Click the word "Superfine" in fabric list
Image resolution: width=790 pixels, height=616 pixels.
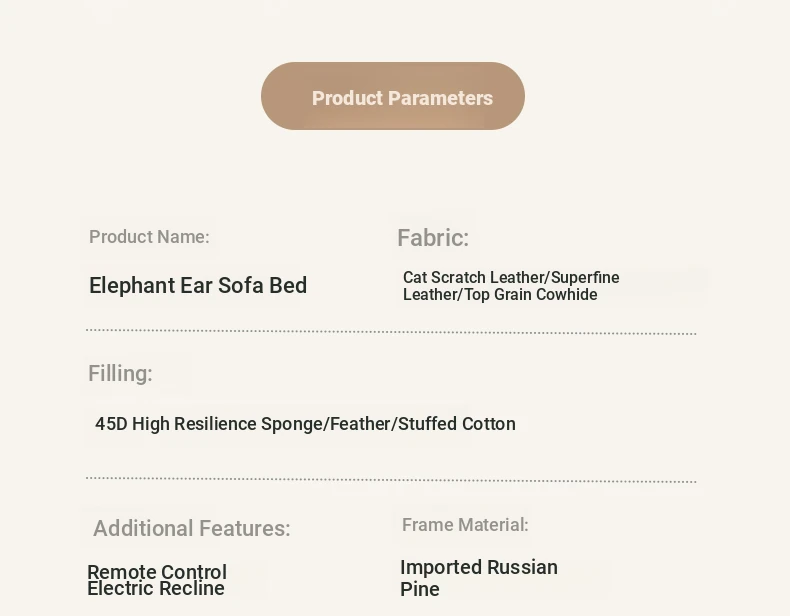[x=585, y=277]
